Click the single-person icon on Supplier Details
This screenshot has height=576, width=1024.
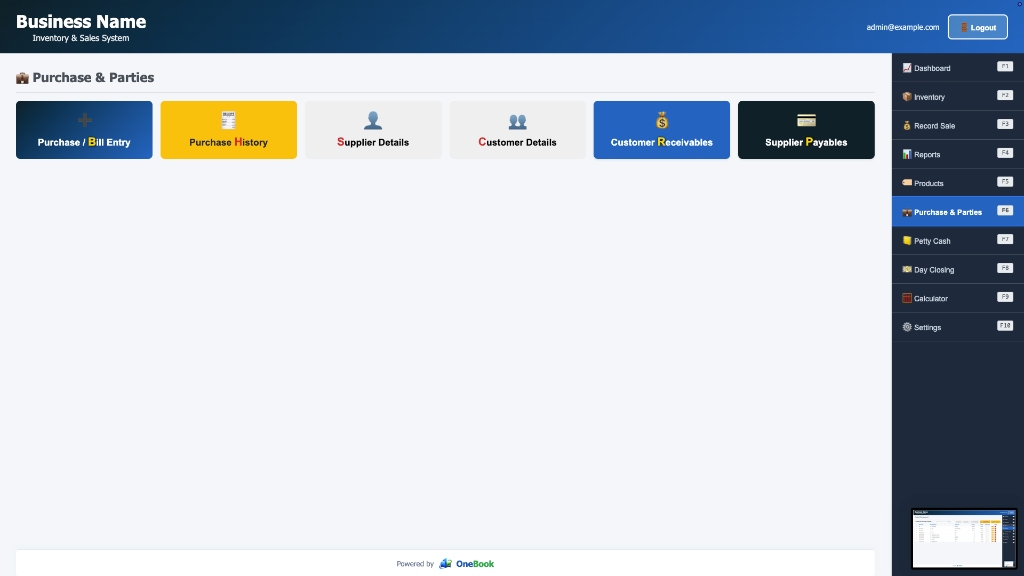pyautogui.click(x=373, y=120)
